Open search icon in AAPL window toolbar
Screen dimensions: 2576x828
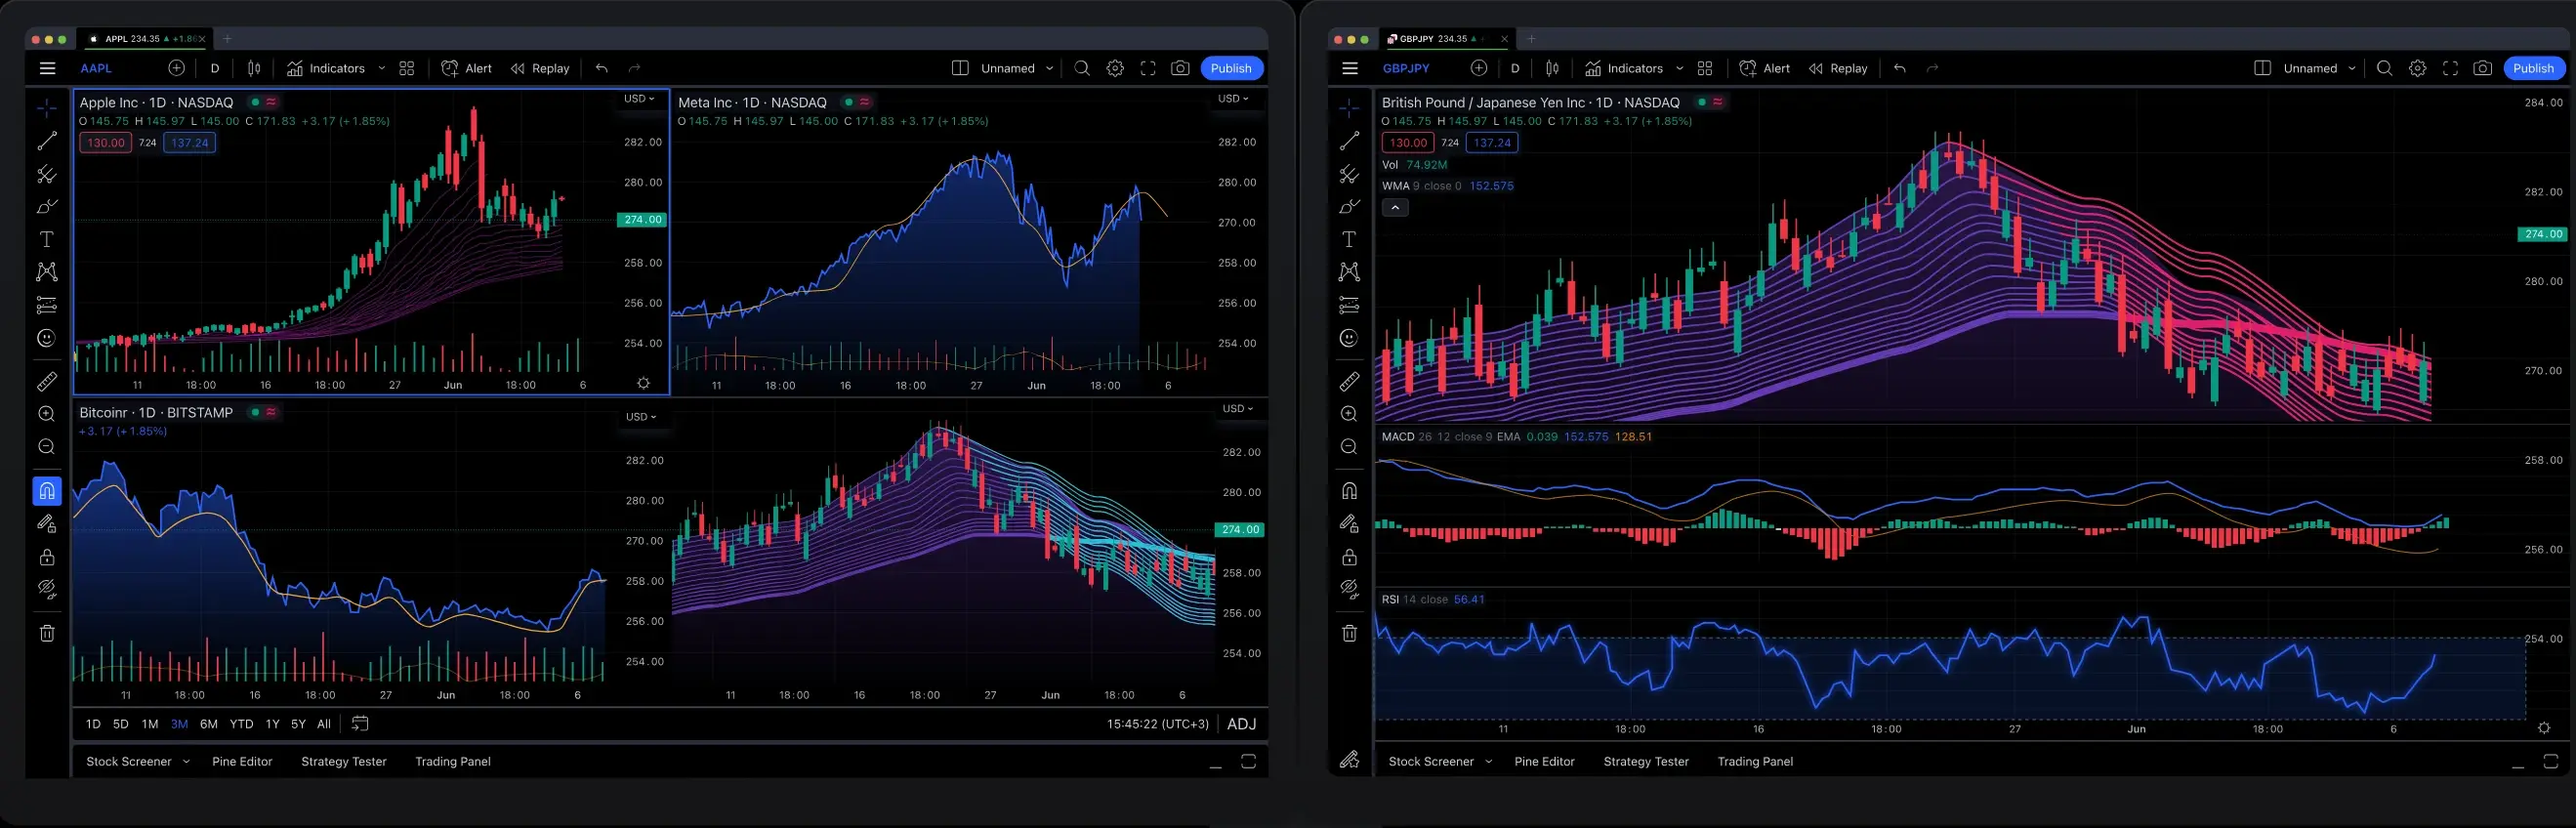(1082, 68)
